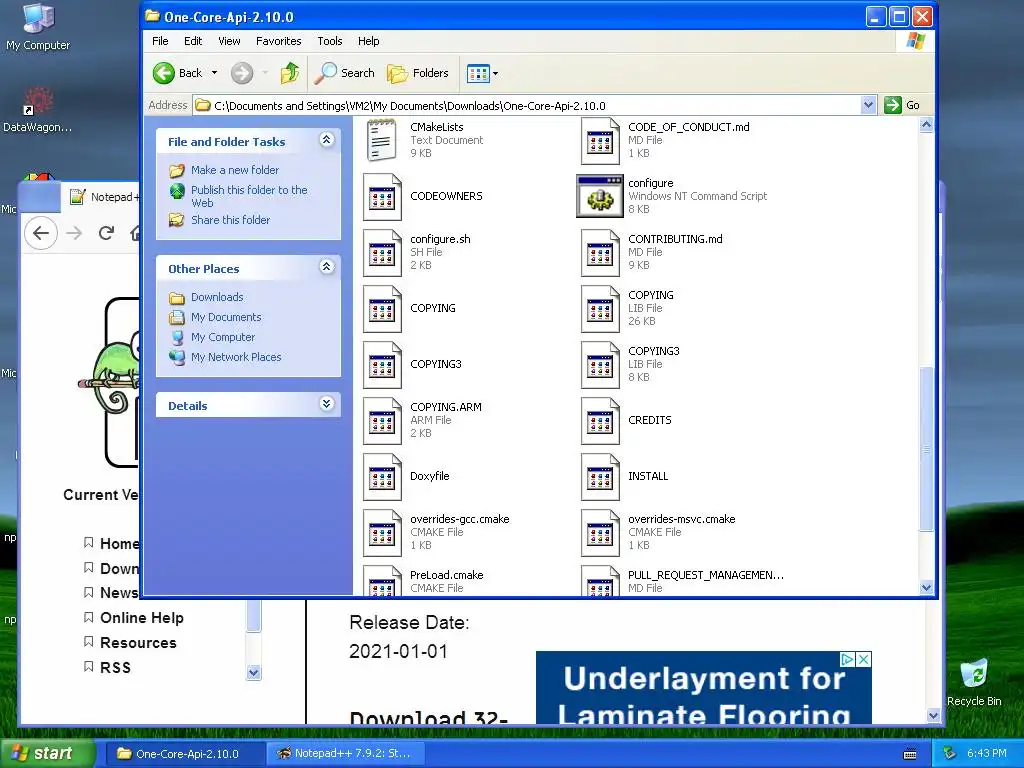This screenshot has width=1024, height=768.
Task: Select the COPYING3 file without type icon
Action: coord(382,365)
